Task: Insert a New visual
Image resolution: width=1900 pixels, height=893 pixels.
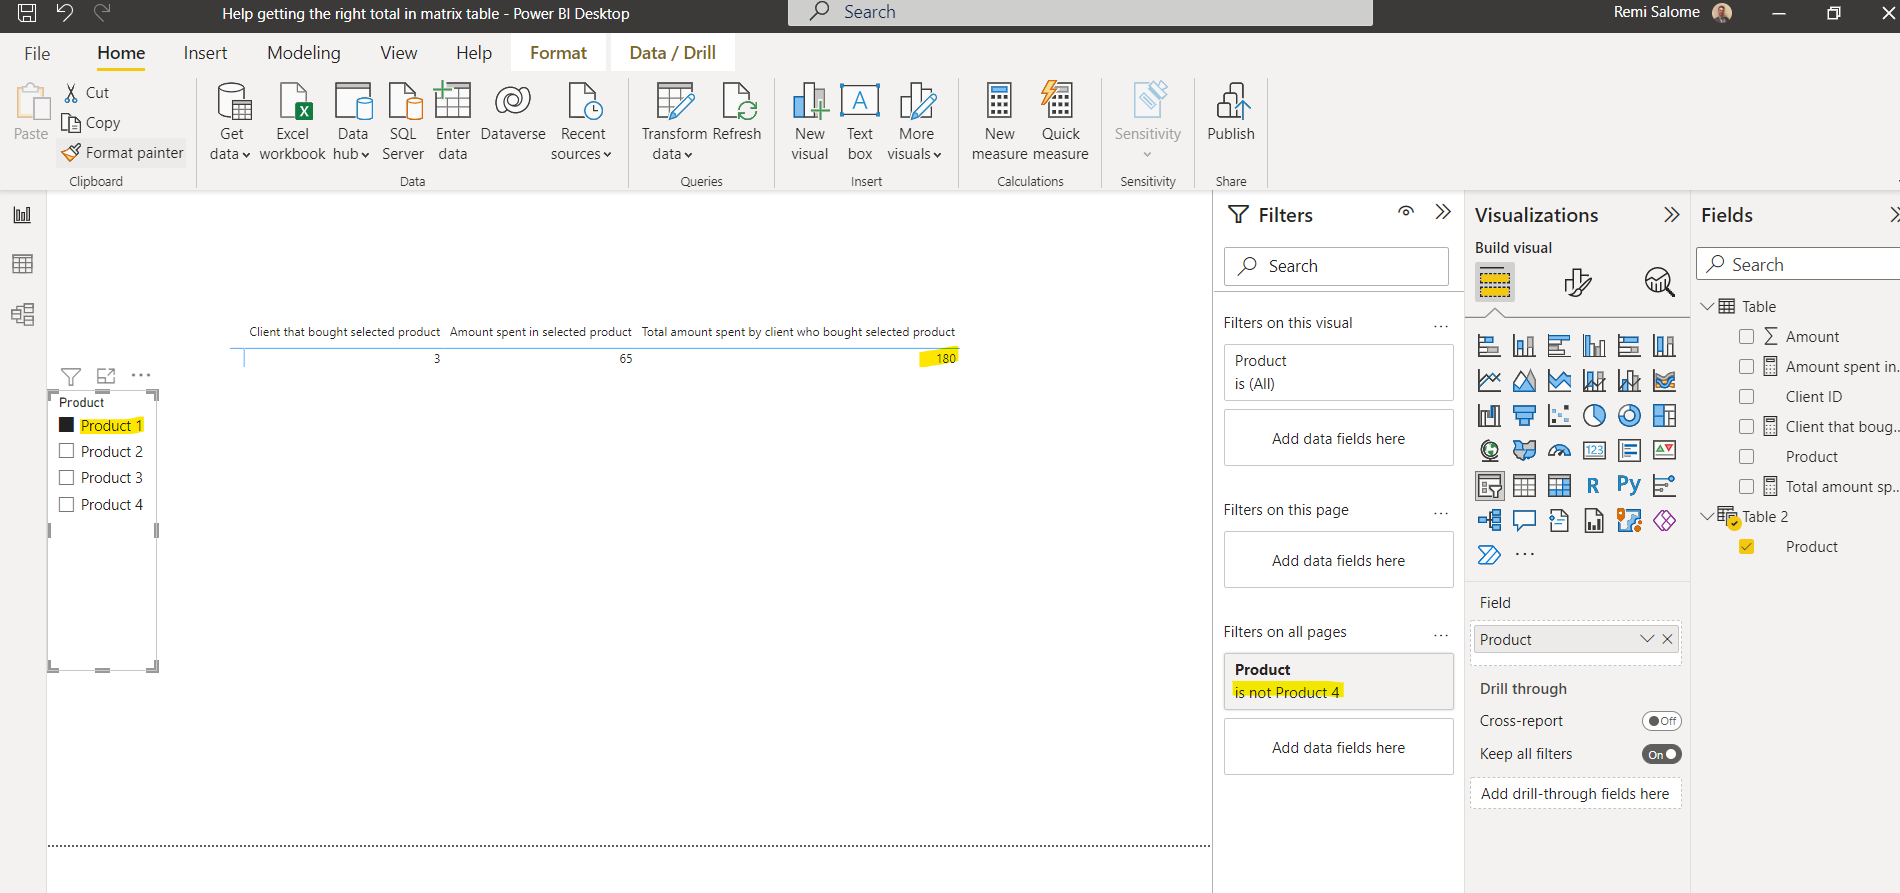Action: coord(810,121)
